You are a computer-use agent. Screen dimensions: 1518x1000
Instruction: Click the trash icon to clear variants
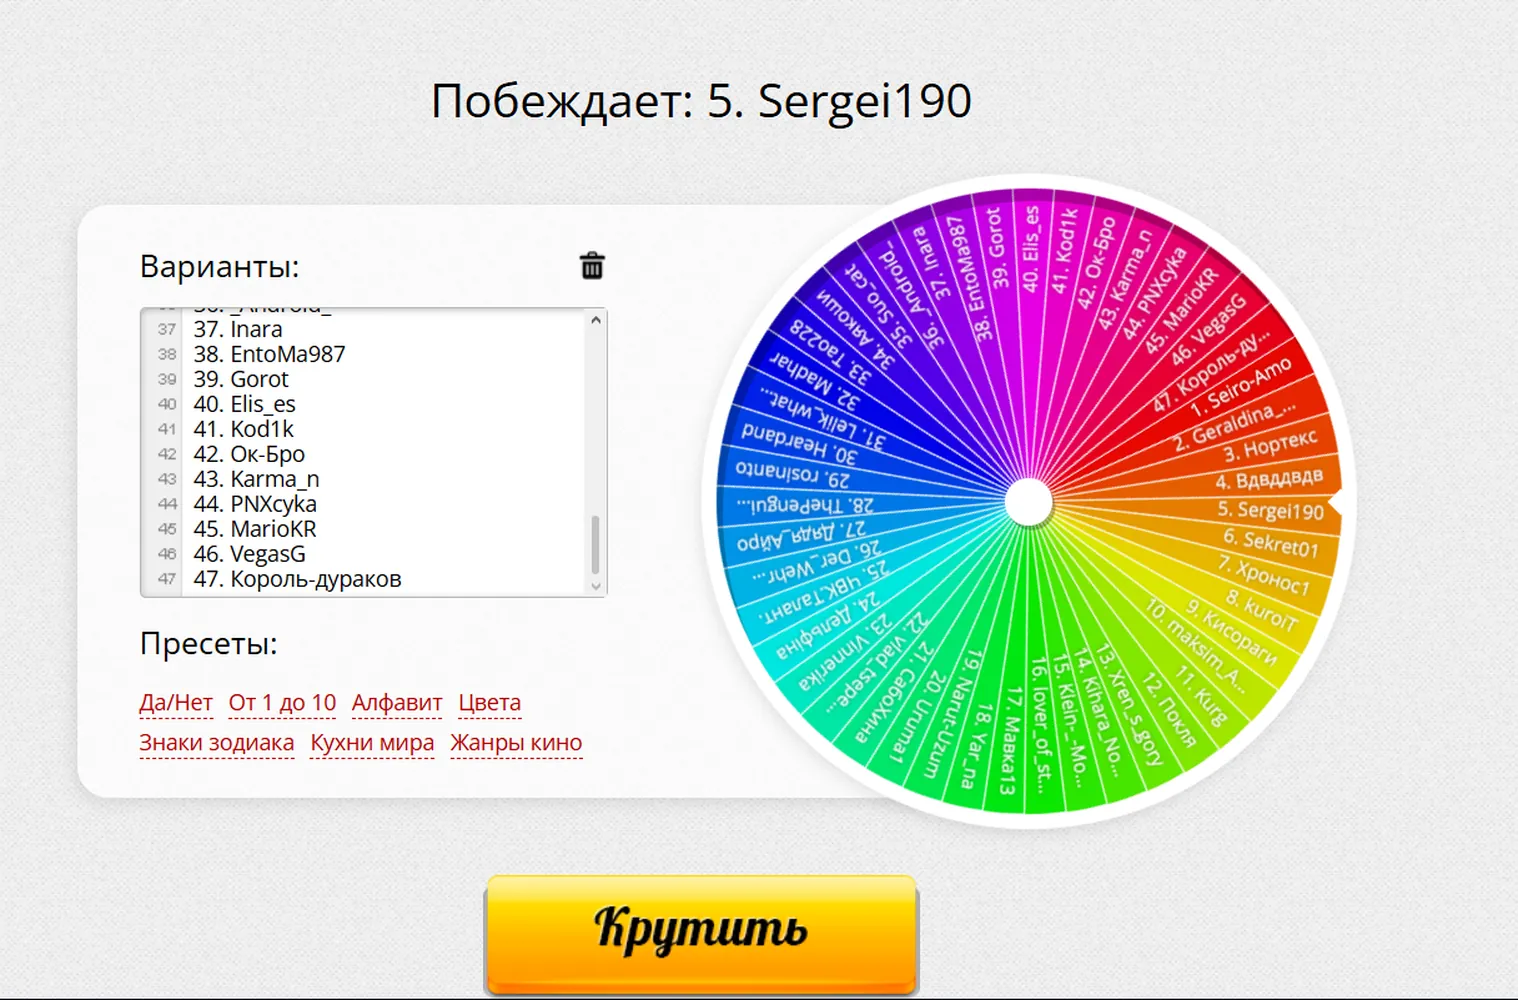[x=592, y=266]
